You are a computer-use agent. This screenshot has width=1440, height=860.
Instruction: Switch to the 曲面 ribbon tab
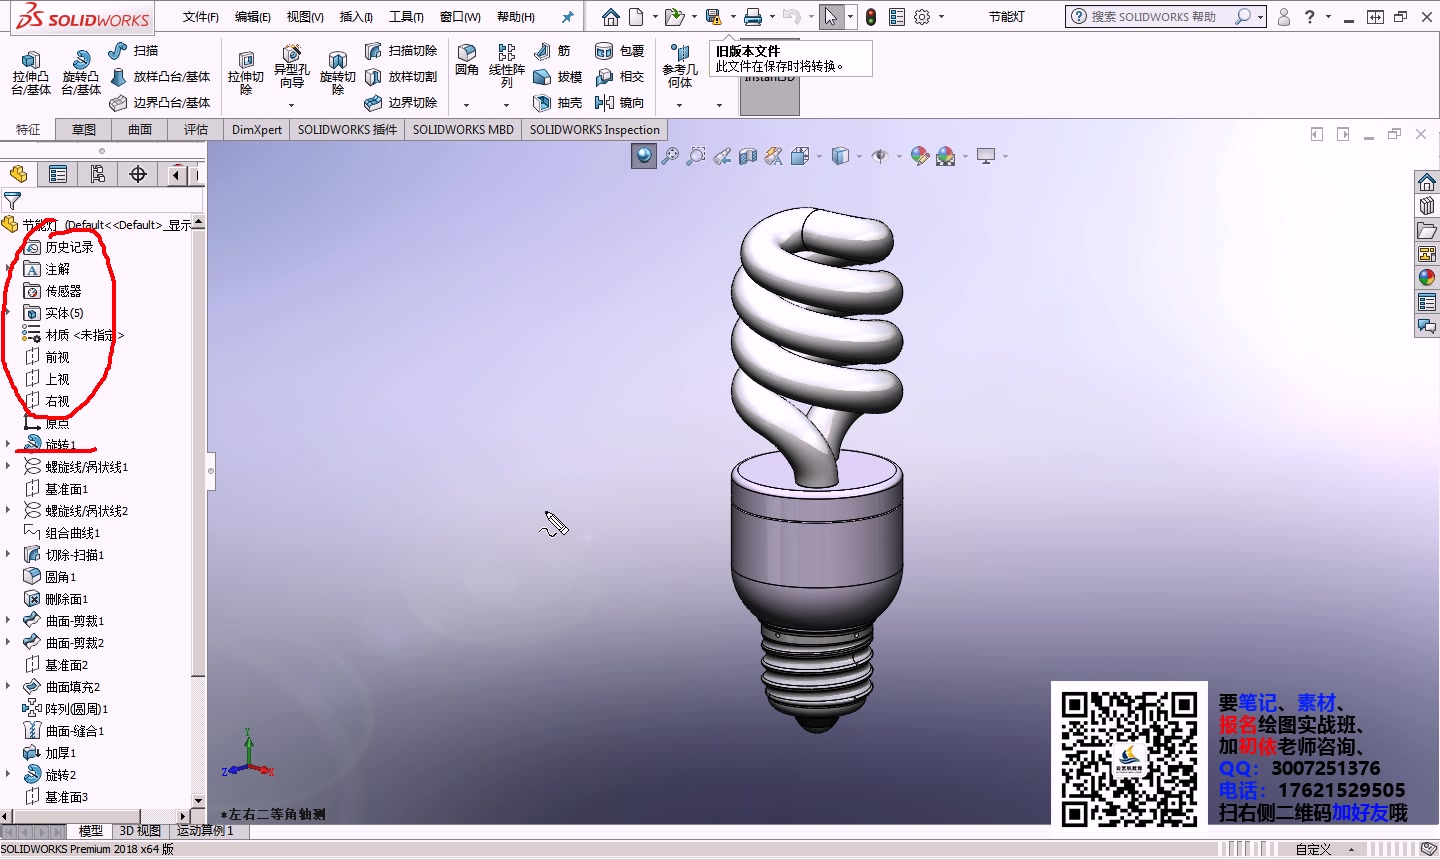pyautogui.click(x=140, y=129)
